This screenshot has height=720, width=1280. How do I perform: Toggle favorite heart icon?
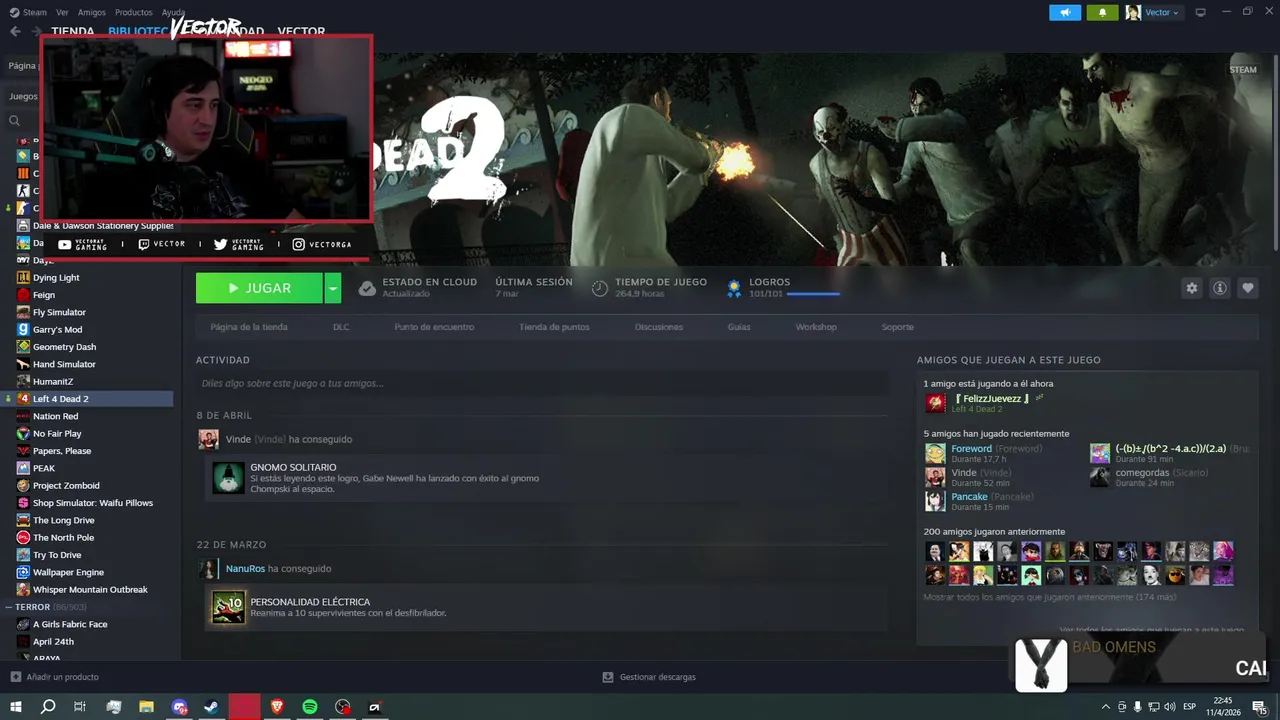[x=1248, y=288]
